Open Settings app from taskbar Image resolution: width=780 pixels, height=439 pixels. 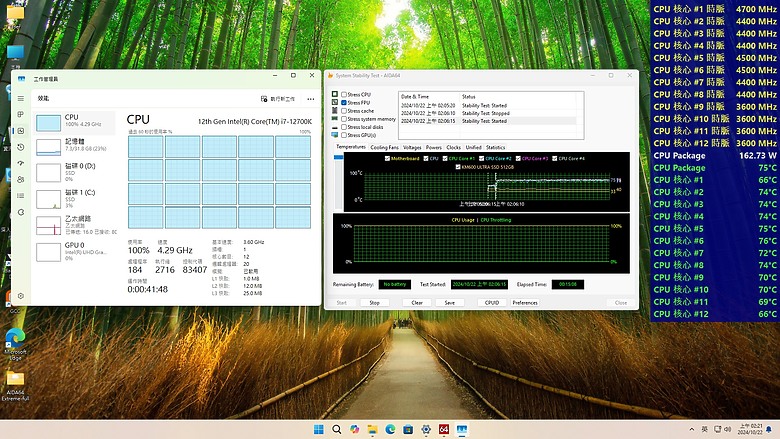pyautogui.click(x=426, y=430)
